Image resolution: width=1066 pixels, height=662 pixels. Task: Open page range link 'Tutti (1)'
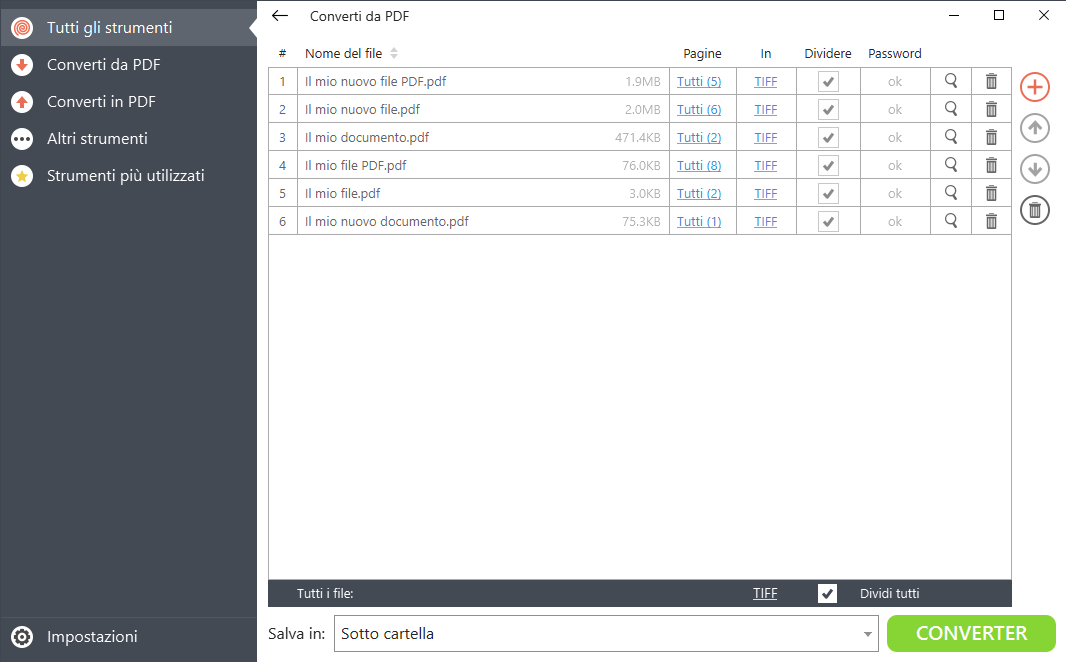(x=699, y=221)
